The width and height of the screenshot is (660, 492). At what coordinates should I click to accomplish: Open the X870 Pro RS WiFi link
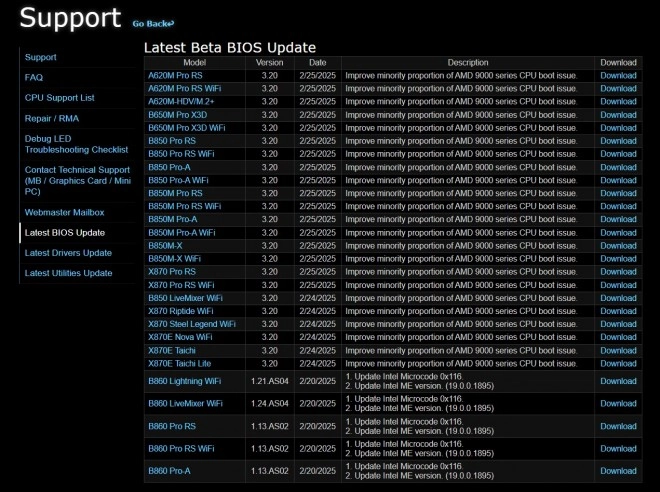coord(181,285)
